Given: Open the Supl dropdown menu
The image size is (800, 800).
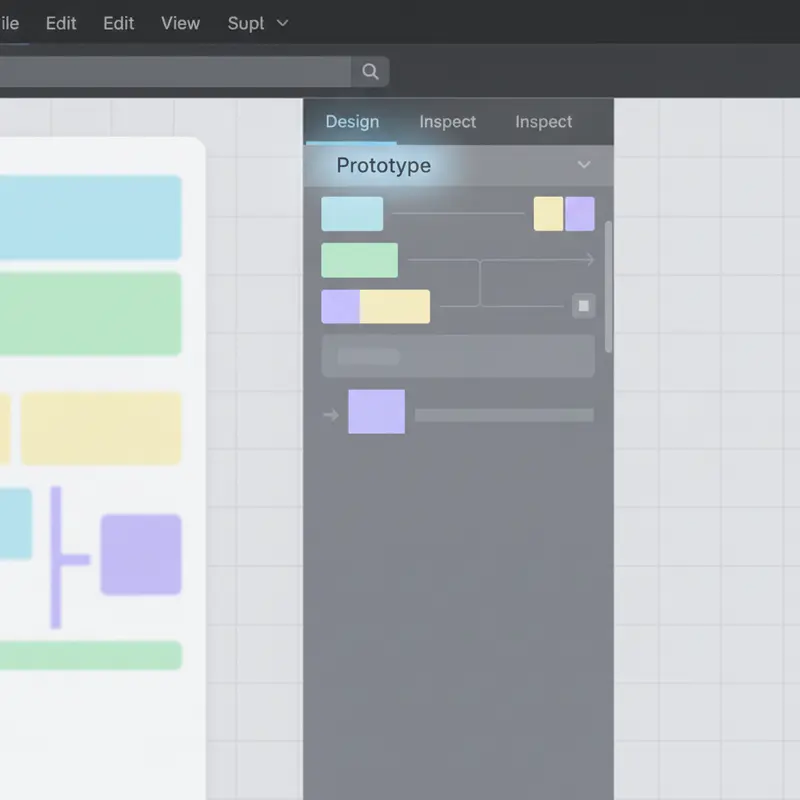Looking at the screenshot, I should click(x=258, y=22).
